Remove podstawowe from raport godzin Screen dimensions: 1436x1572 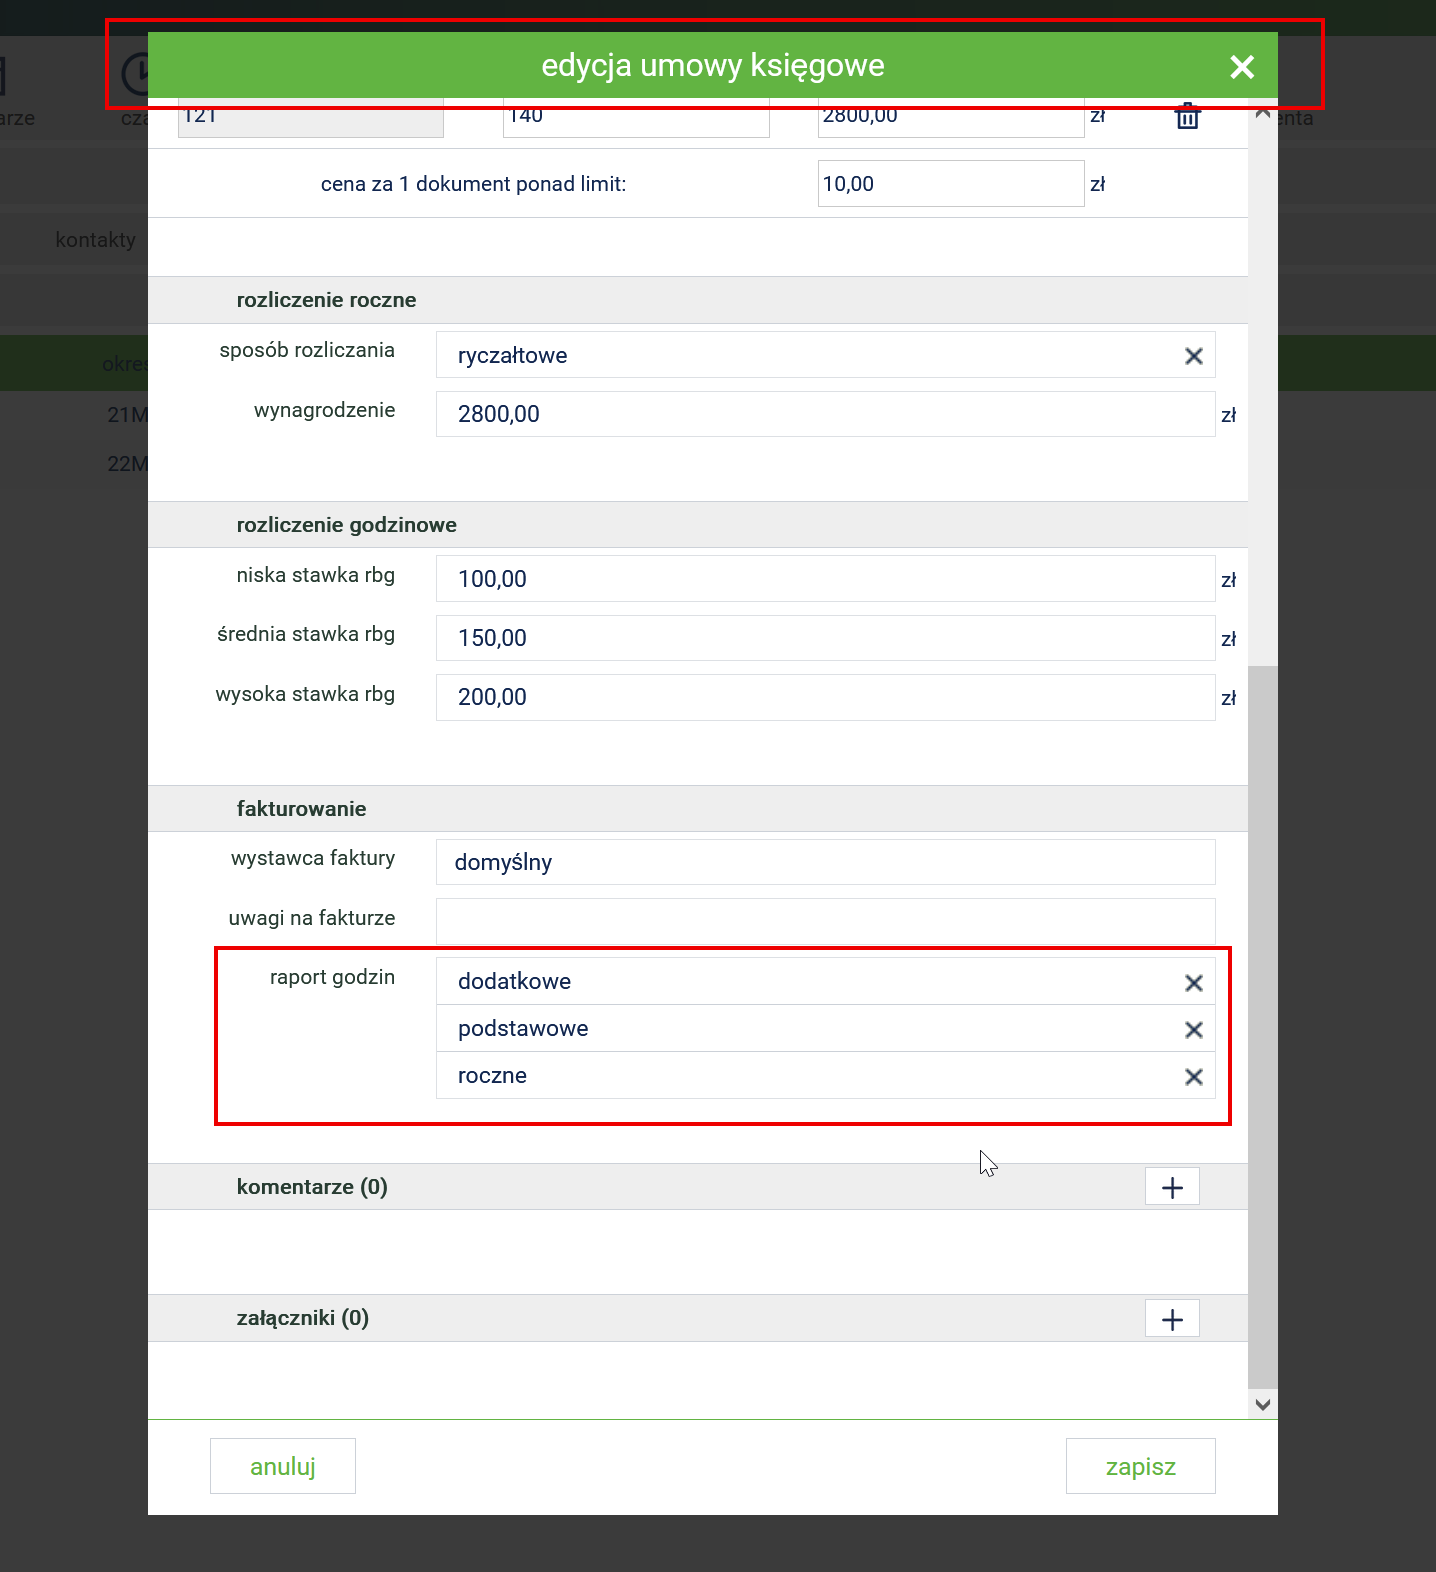coord(1193,1030)
